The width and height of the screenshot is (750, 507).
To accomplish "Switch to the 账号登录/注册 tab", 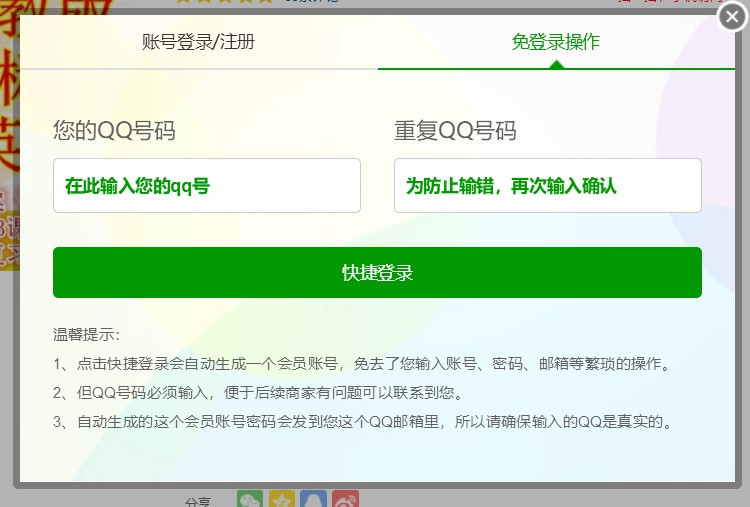I will pos(198,42).
